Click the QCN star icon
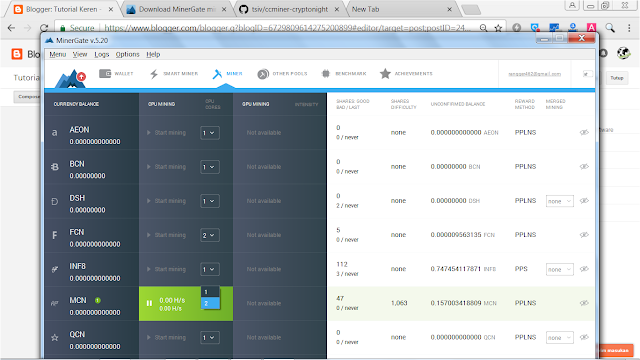 55,338
